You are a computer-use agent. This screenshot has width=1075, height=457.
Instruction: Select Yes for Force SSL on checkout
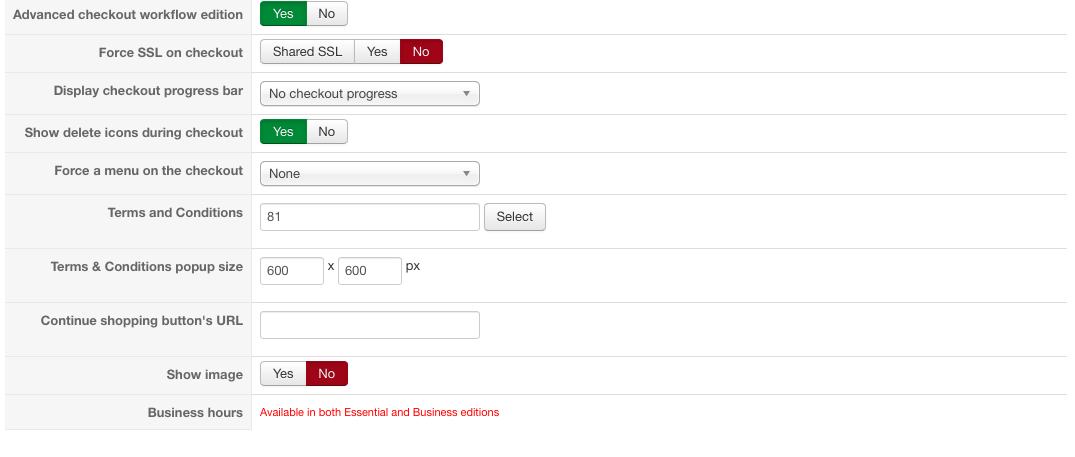point(377,52)
